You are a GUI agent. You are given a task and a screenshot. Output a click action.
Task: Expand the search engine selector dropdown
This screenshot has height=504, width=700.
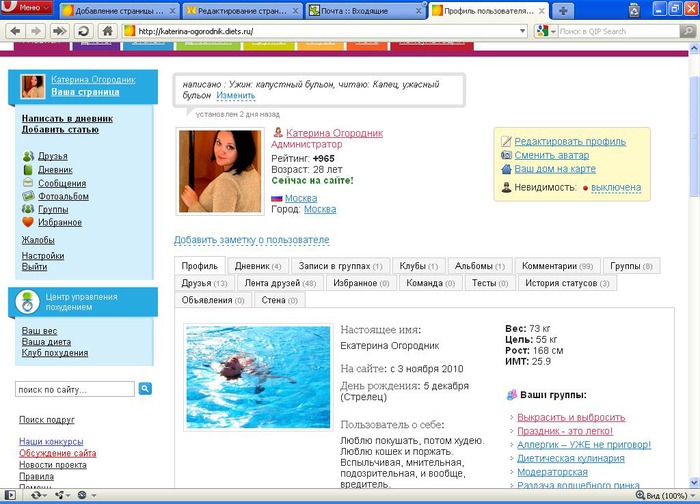click(545, 31)
